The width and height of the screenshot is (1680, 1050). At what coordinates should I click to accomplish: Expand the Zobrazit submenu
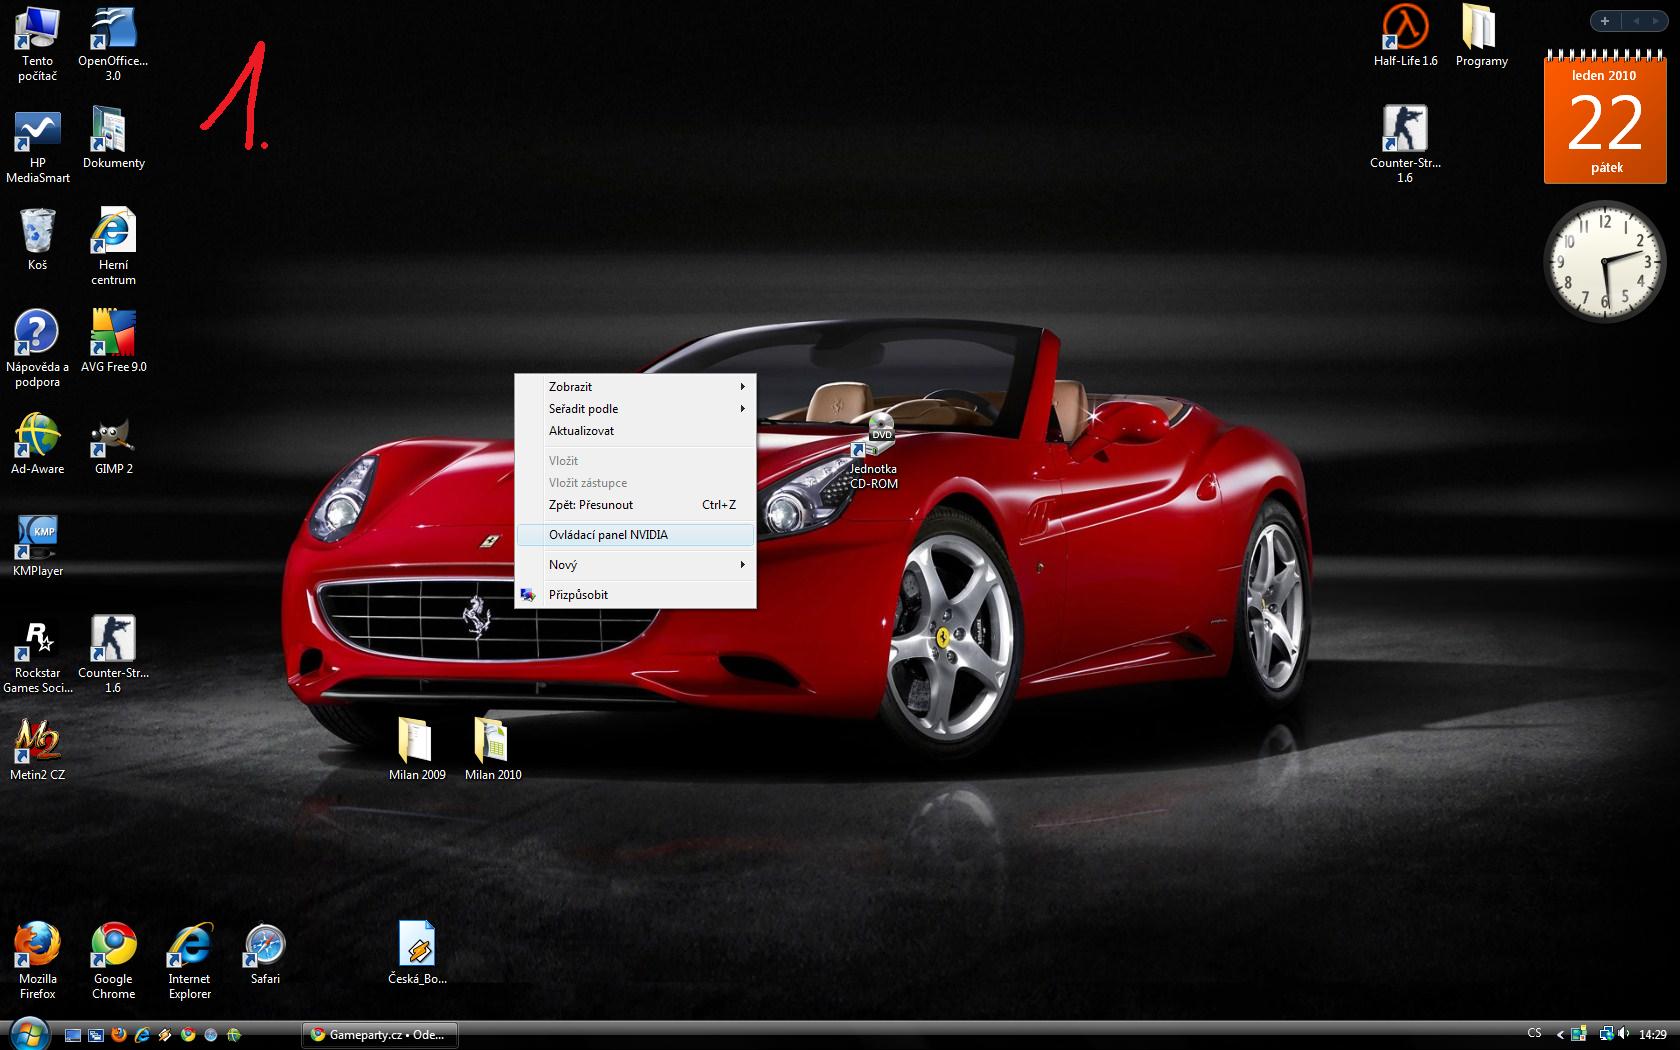pos(635,386)
